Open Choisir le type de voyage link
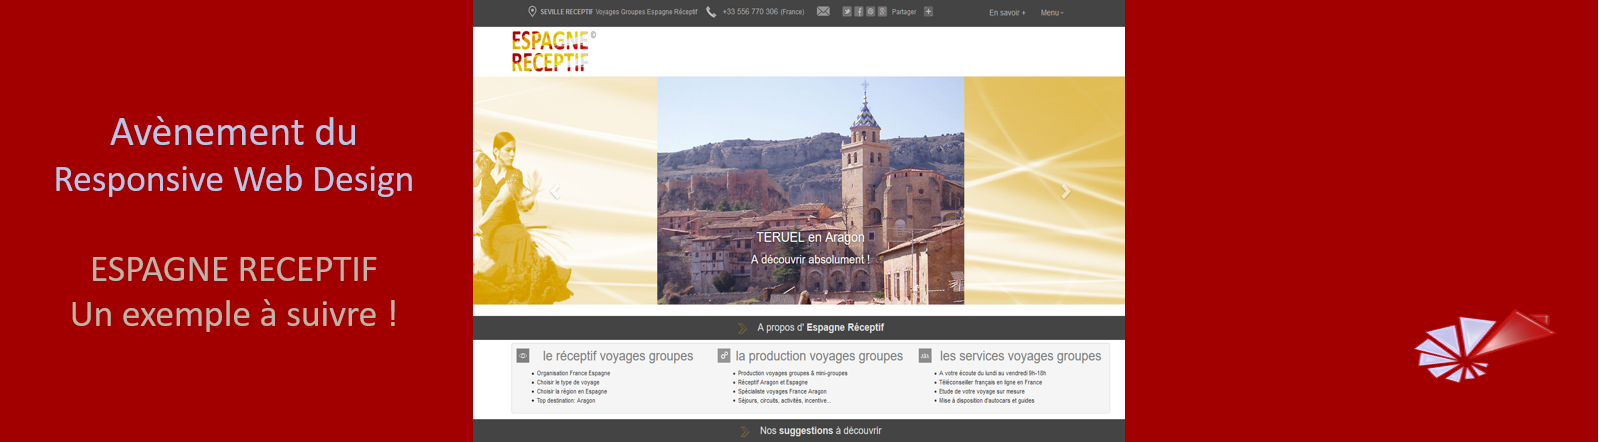The width and height of the screenshot is (1599, 442). pyautogui.click(x=568, y=382)
